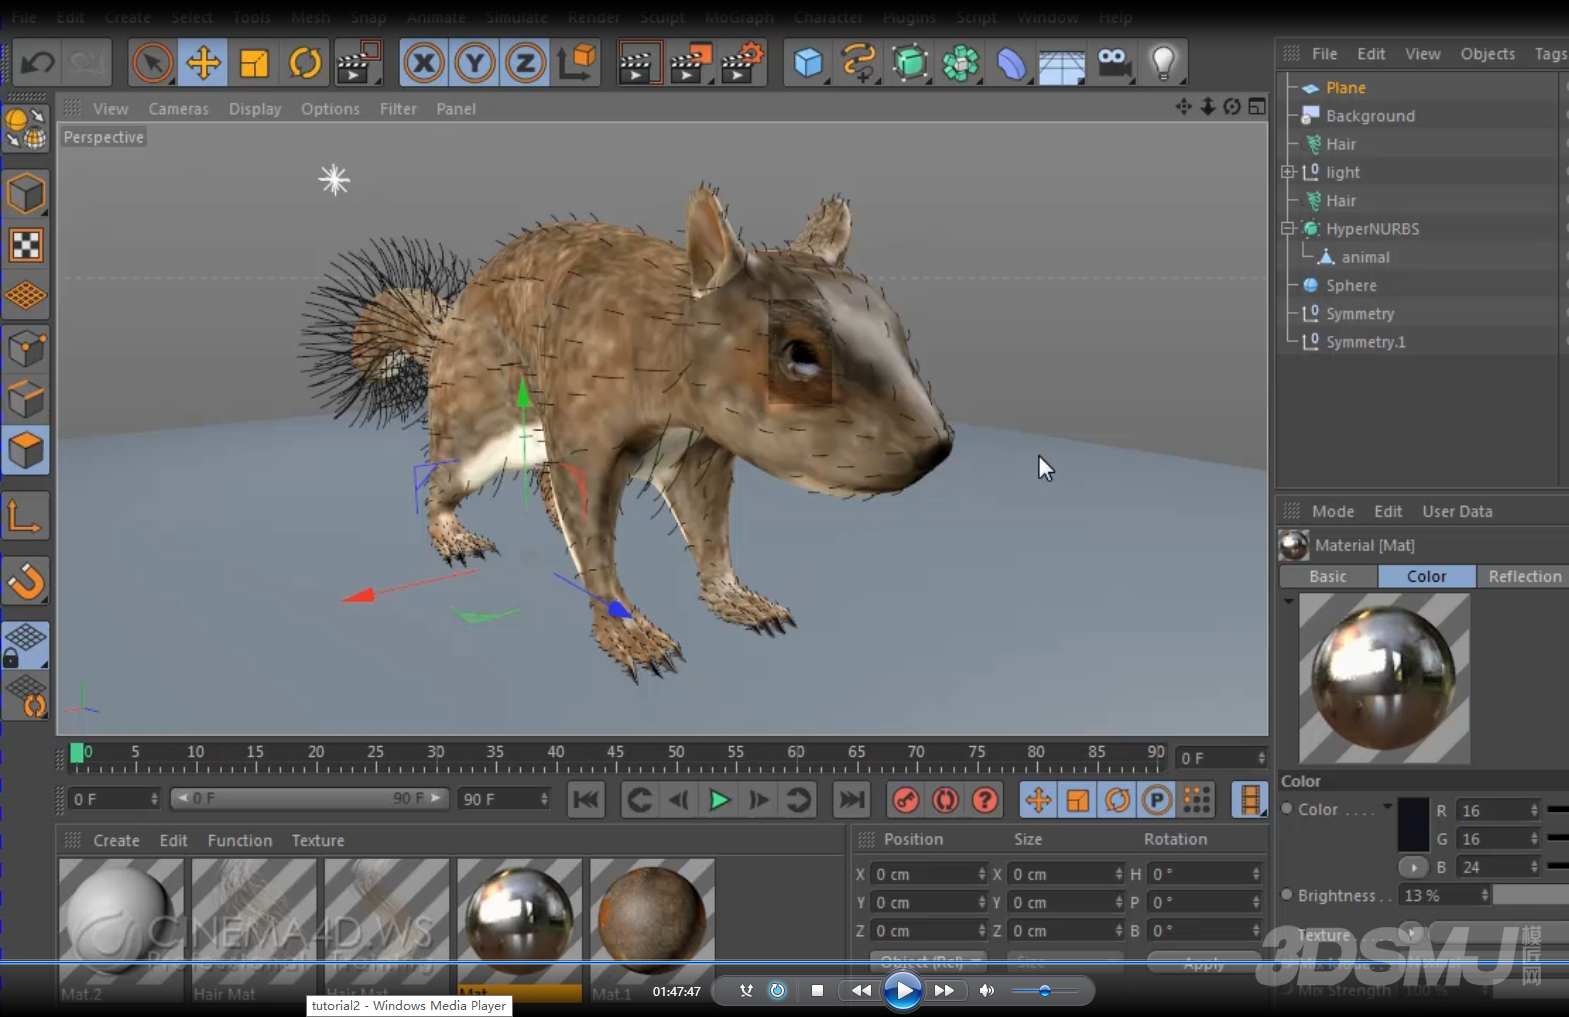Switch to Polygons mode

point(26,451)
